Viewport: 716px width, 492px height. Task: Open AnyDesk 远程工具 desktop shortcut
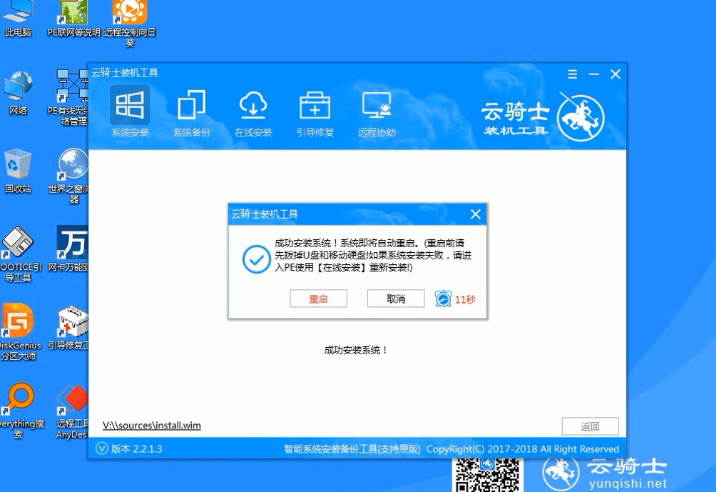(71, 412)
